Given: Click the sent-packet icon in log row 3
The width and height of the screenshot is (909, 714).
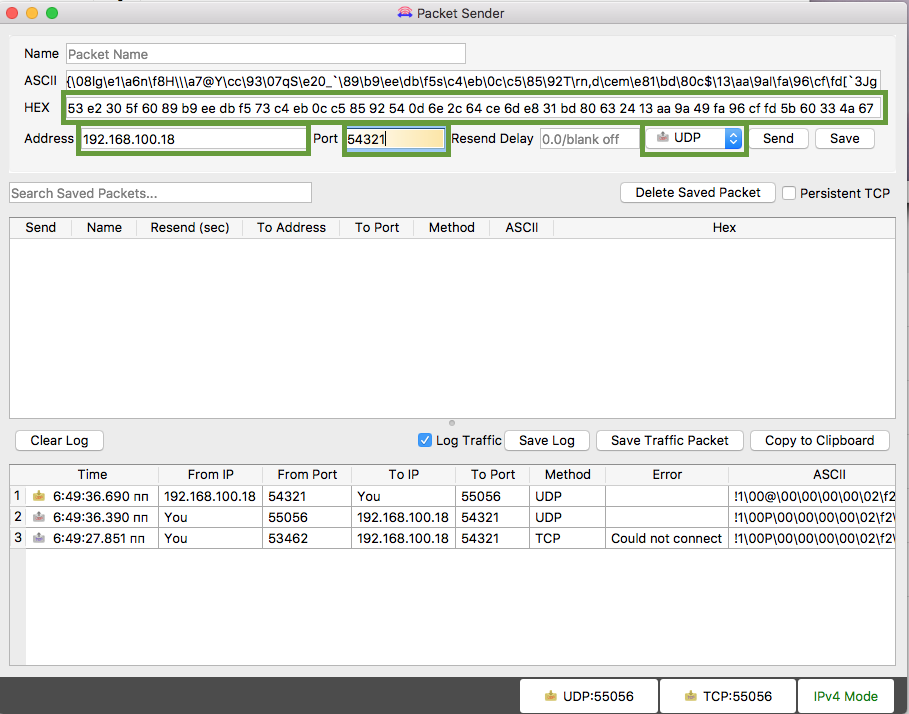Looking at the screenshot, I should point(39,538).
